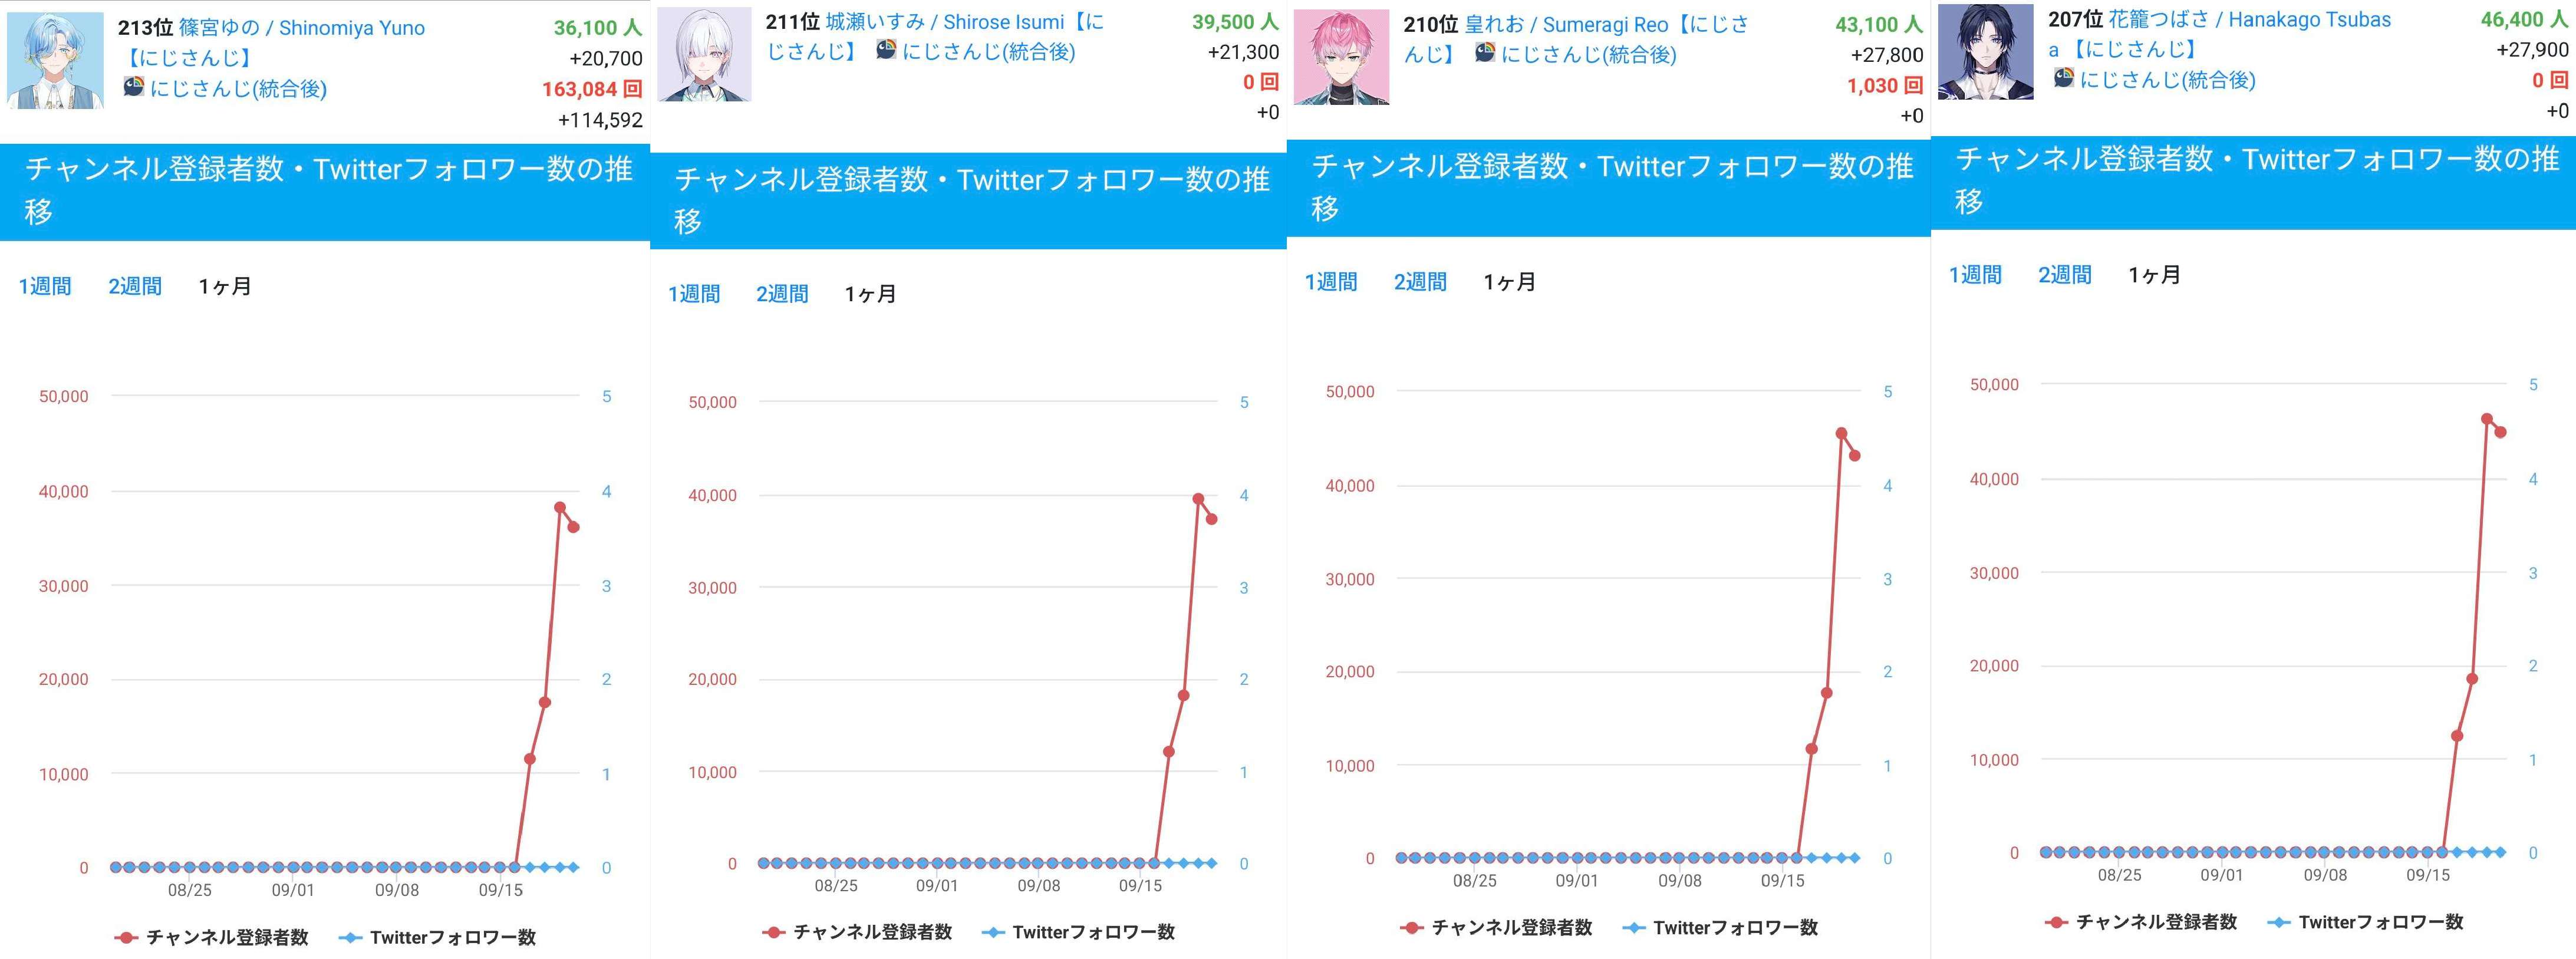Click Shirose Isumi's avatar thumbnail

tap(704, 55)
